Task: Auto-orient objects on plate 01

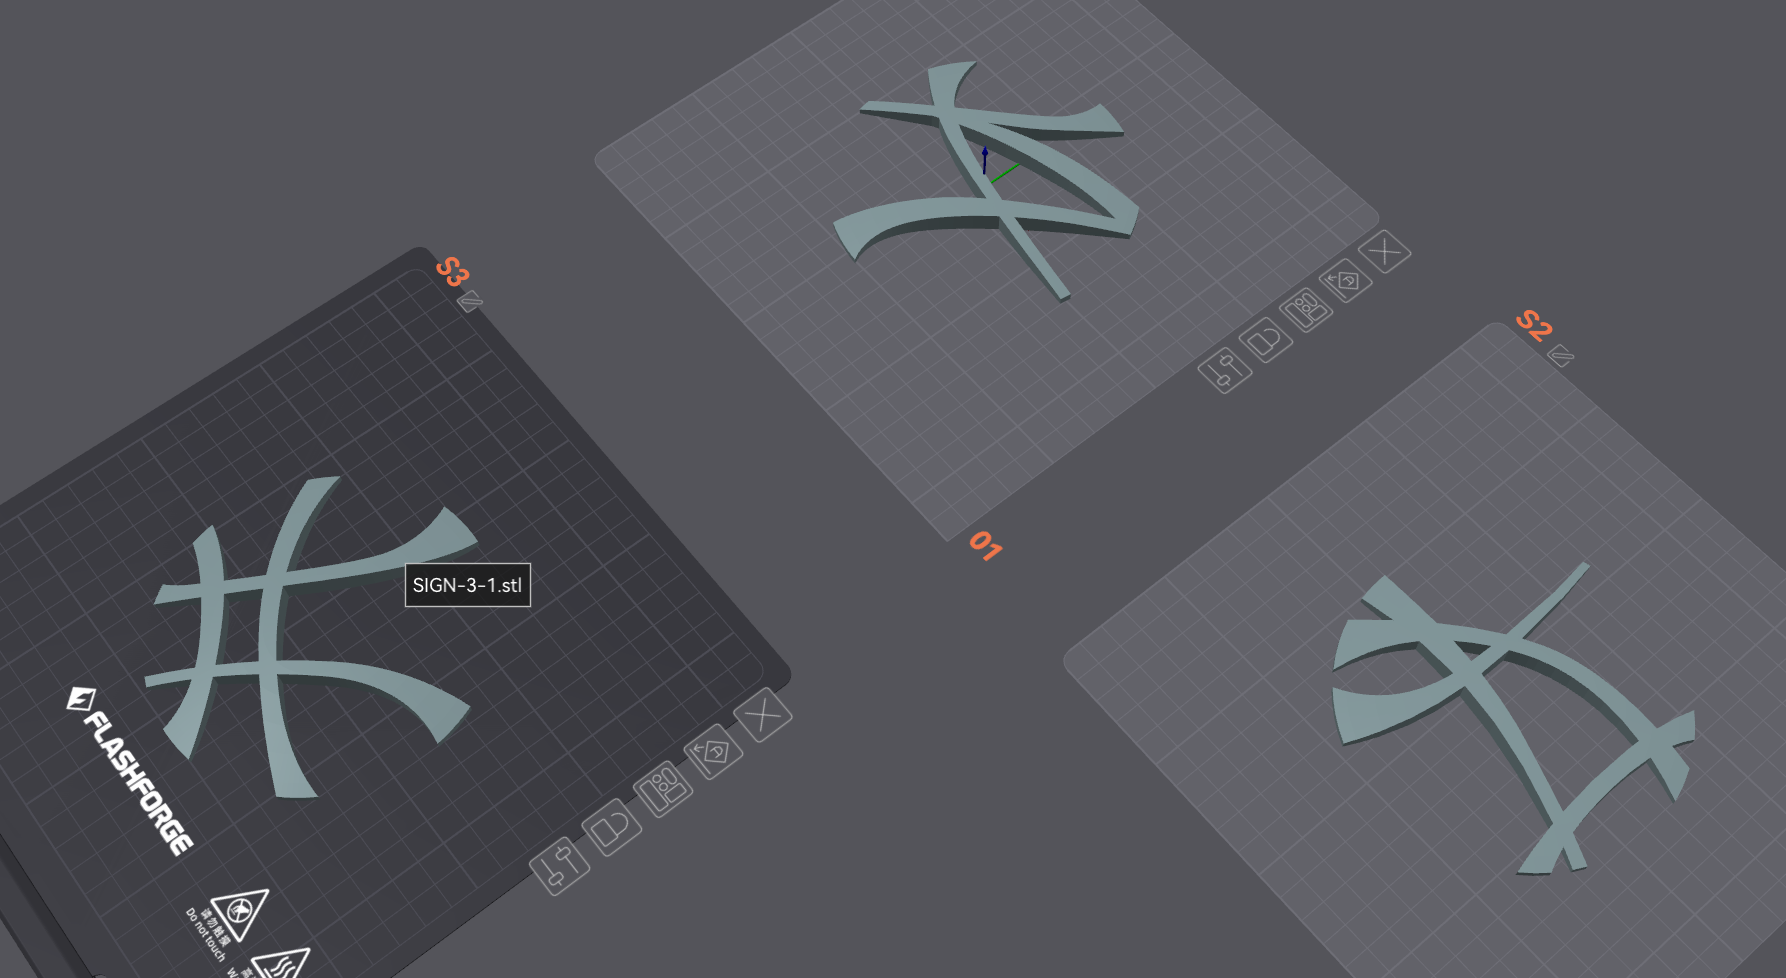Action: [x=1345, y=282]
